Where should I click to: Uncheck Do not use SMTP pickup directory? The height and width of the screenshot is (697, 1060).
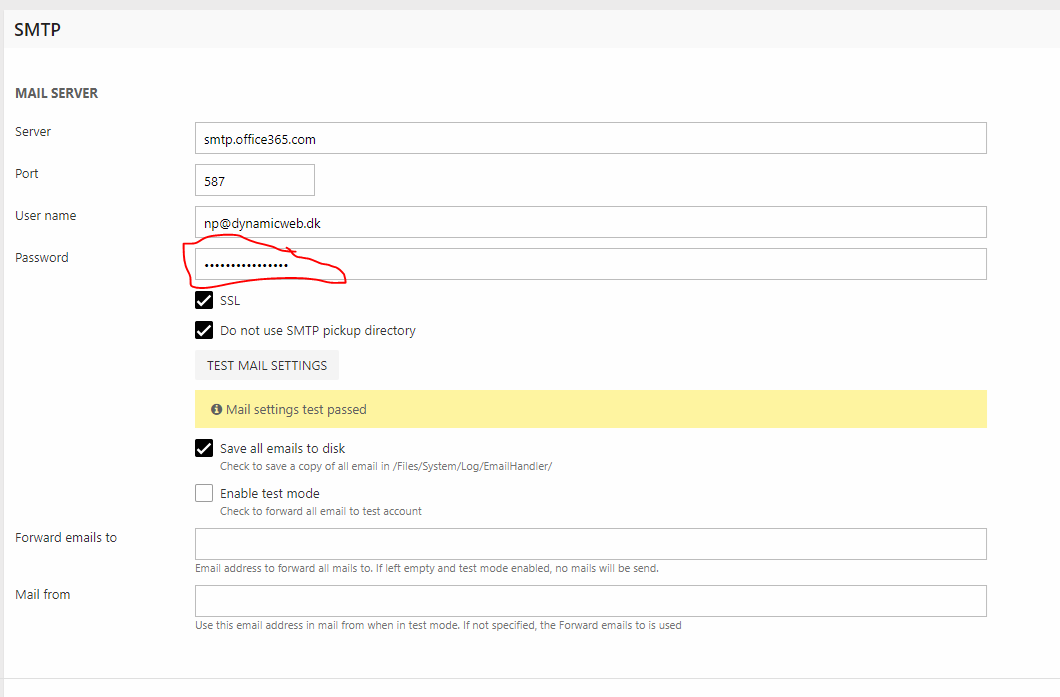click(x=204, y=330)
